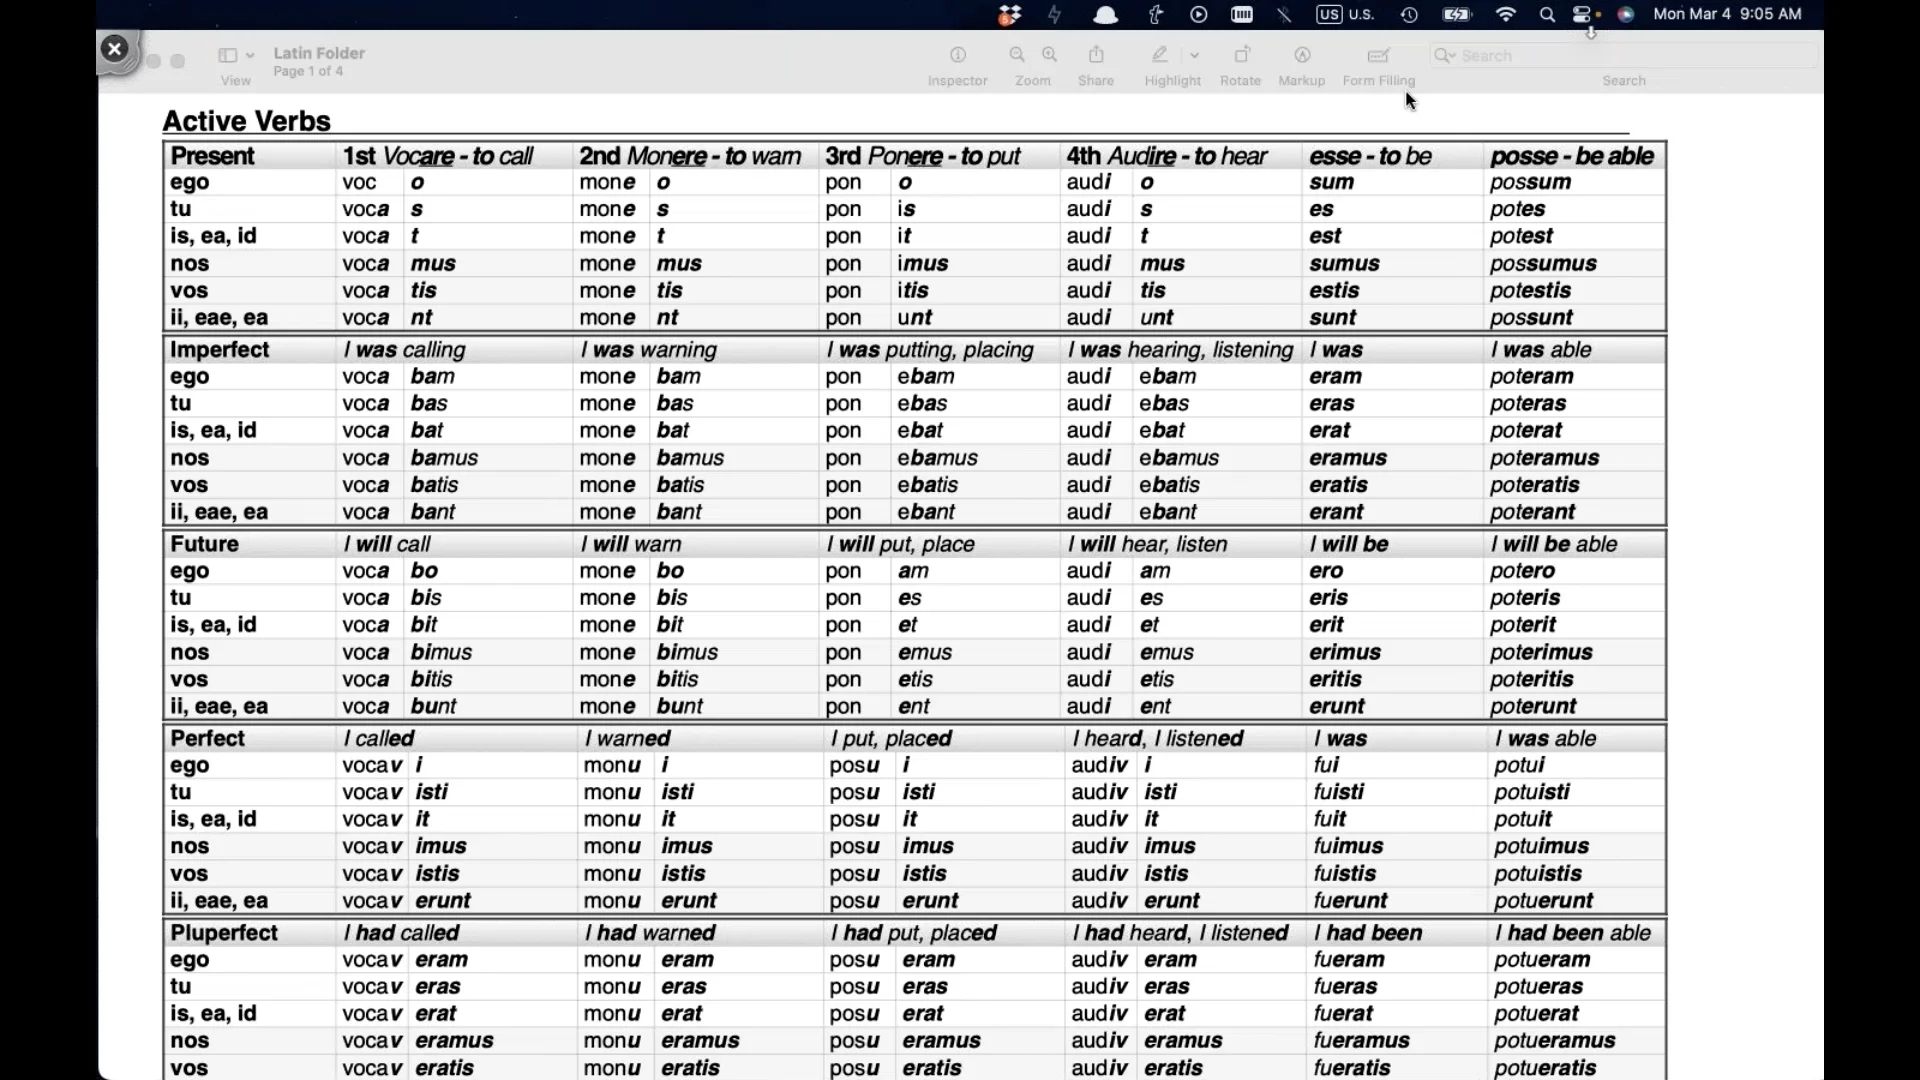Expand the Highlight color dropdown chevron
Viewport: 1920px width, 1080px height.
click(1195, 55)
